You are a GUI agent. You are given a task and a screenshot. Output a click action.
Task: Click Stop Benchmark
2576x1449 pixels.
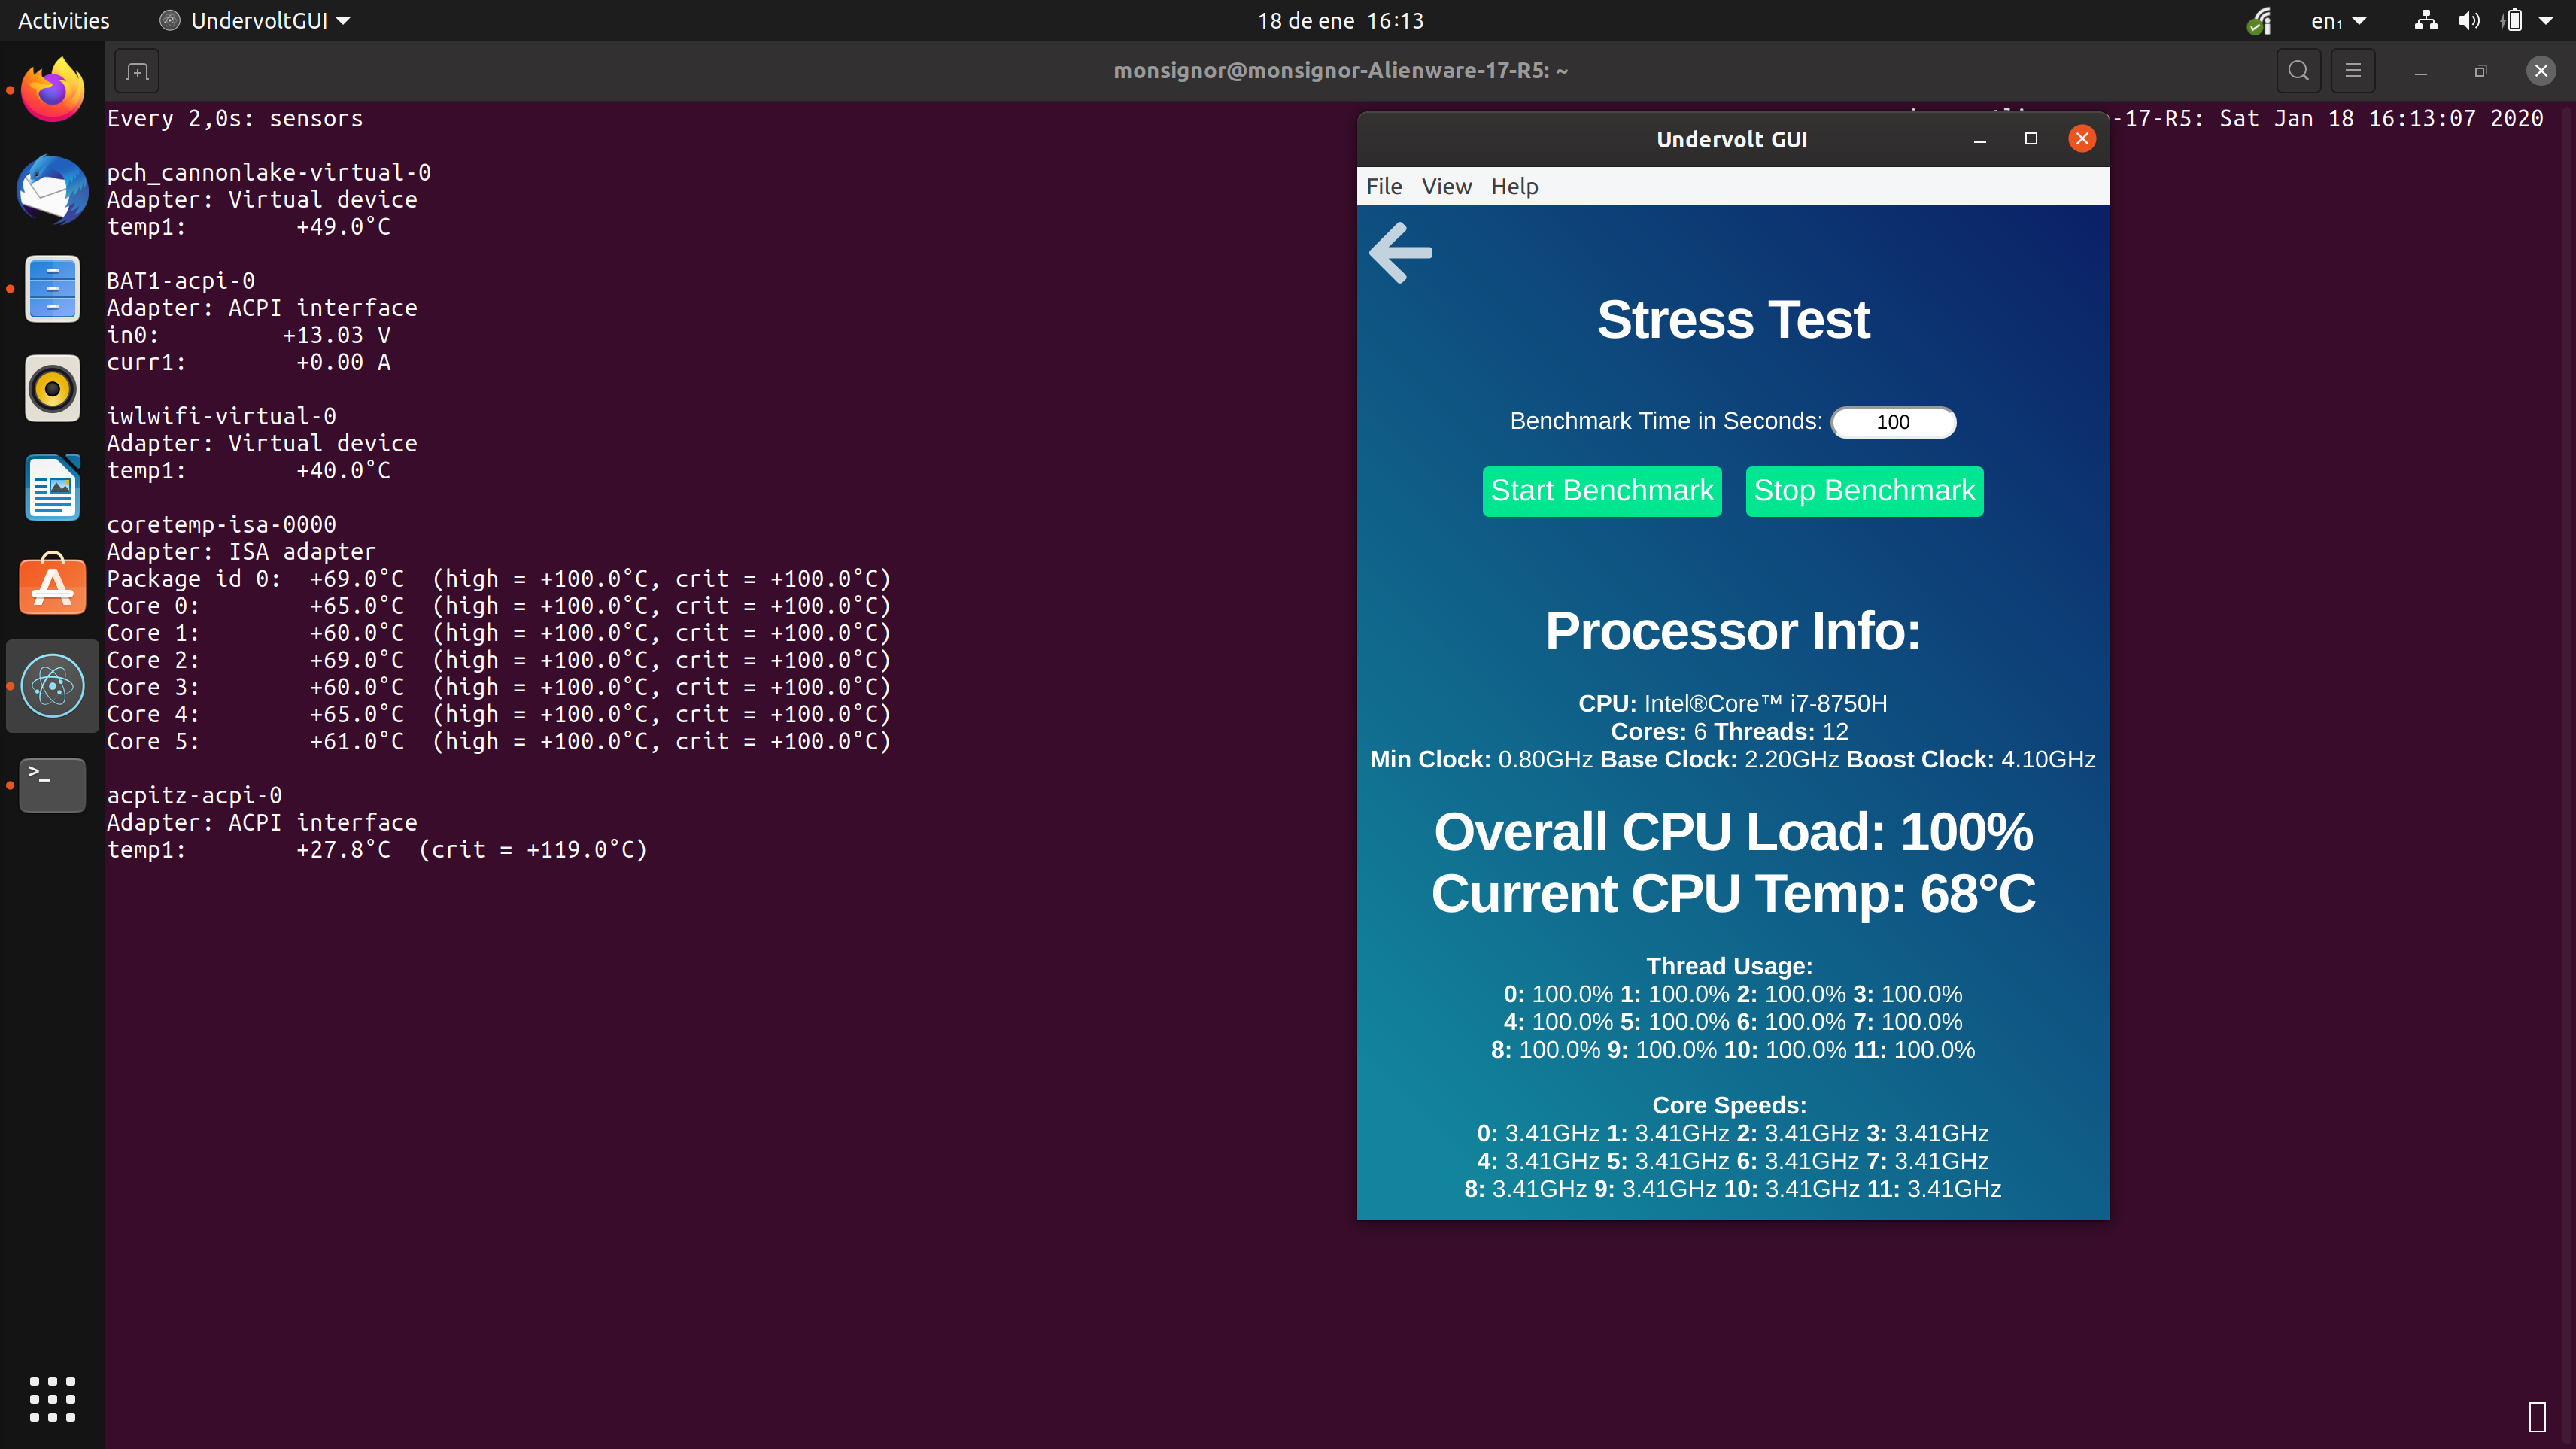(x=1864, y=491)
